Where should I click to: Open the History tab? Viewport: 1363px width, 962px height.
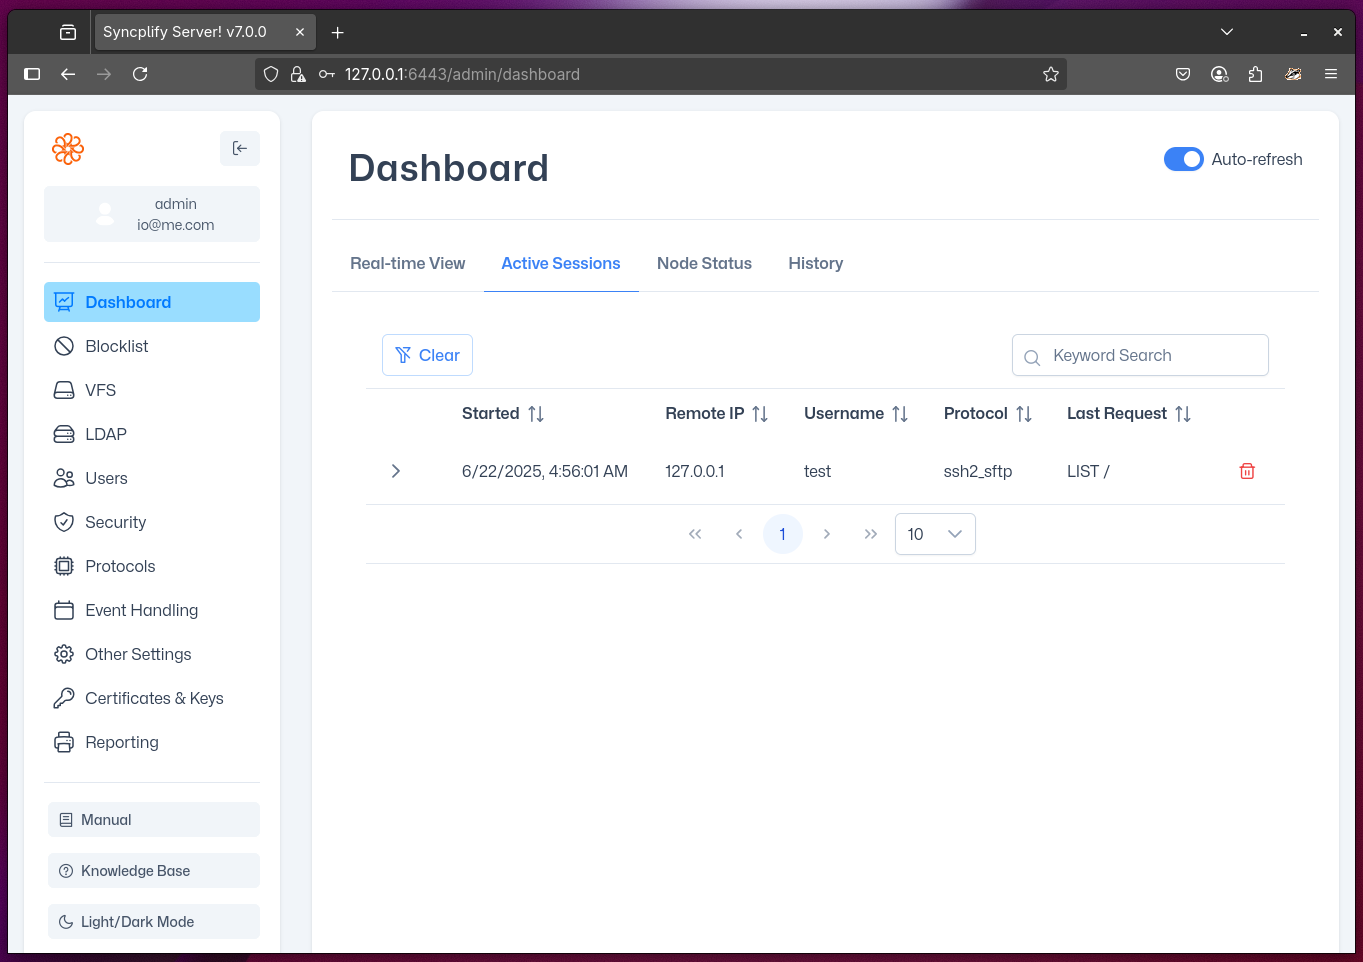[815, 264]
